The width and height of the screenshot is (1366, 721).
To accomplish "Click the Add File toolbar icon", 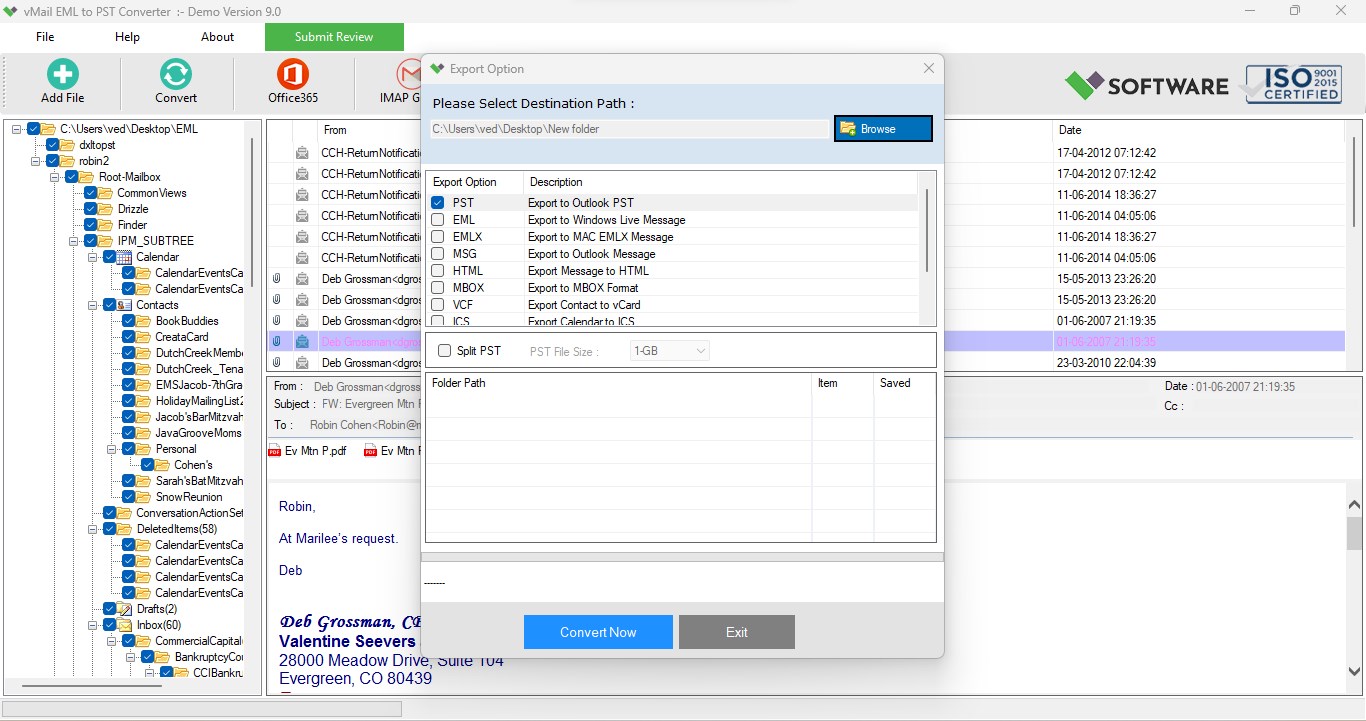I will pos(62,74).
